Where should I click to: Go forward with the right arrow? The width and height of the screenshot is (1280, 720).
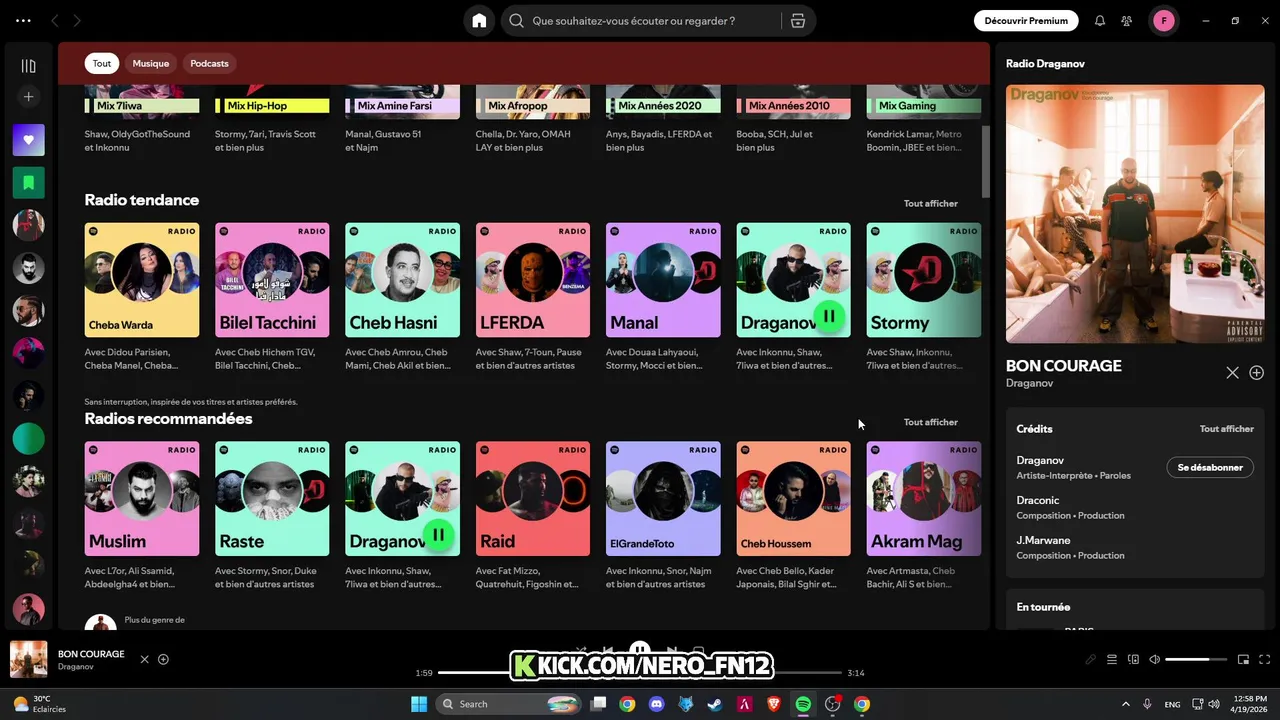tap(77, 21)
